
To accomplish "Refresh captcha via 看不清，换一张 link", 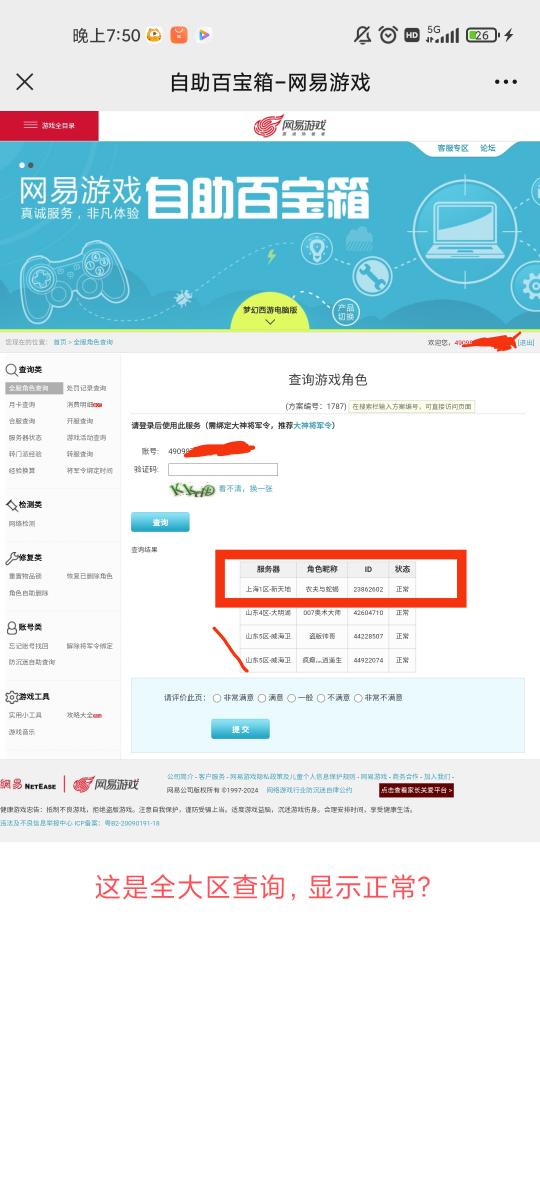I will [x=245, y=489].
